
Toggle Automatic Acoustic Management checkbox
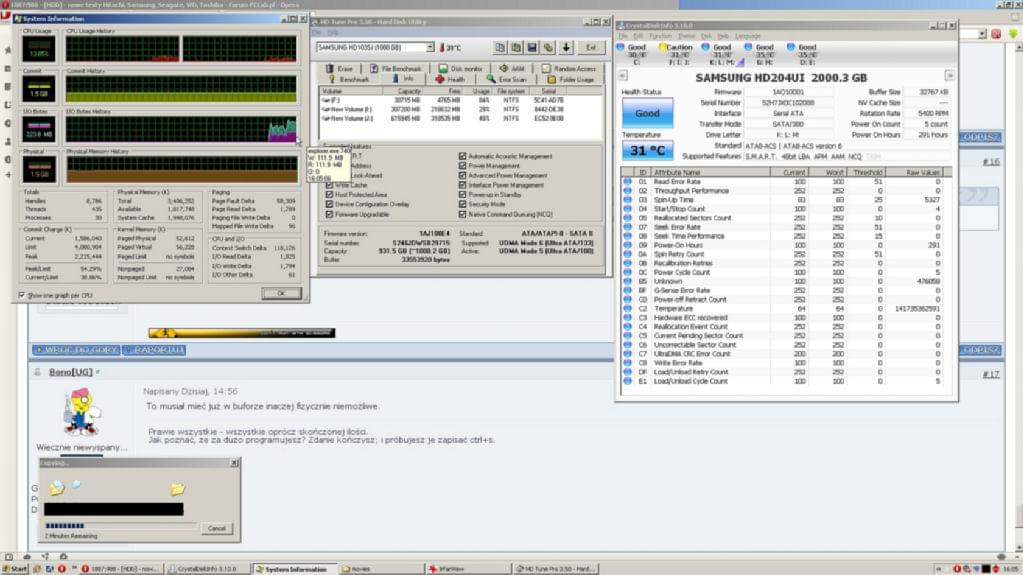point(462,156)
